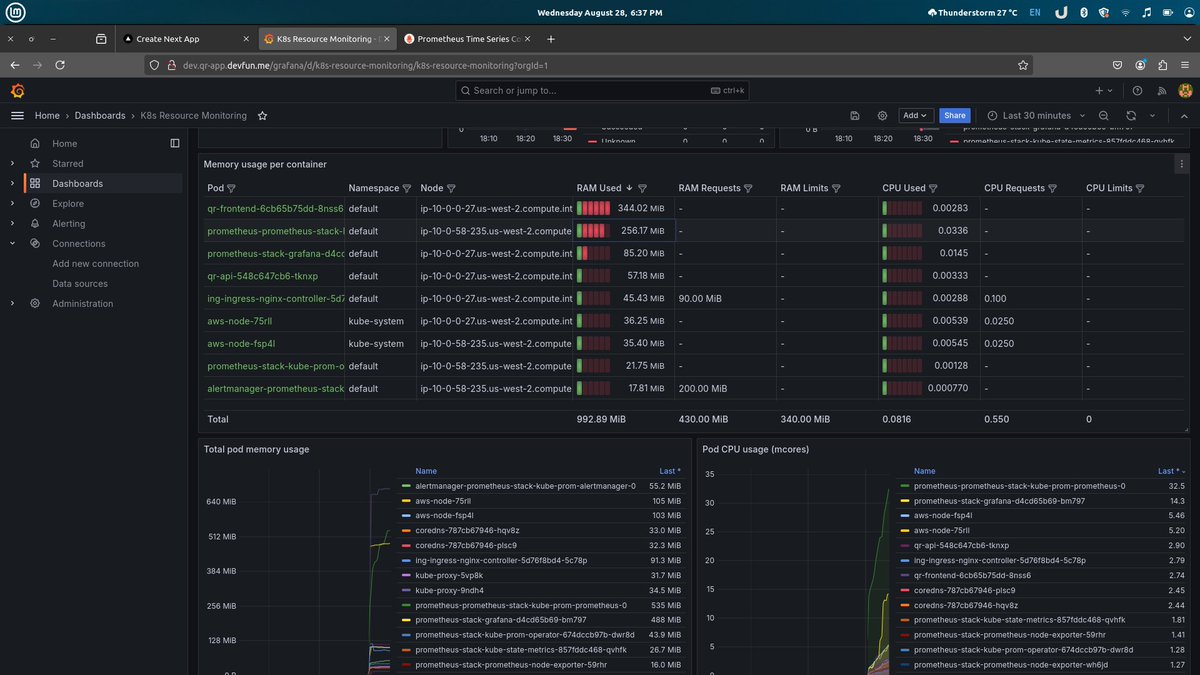
Task: Save the dashboard using the disk icon
Action: (854, 115)
